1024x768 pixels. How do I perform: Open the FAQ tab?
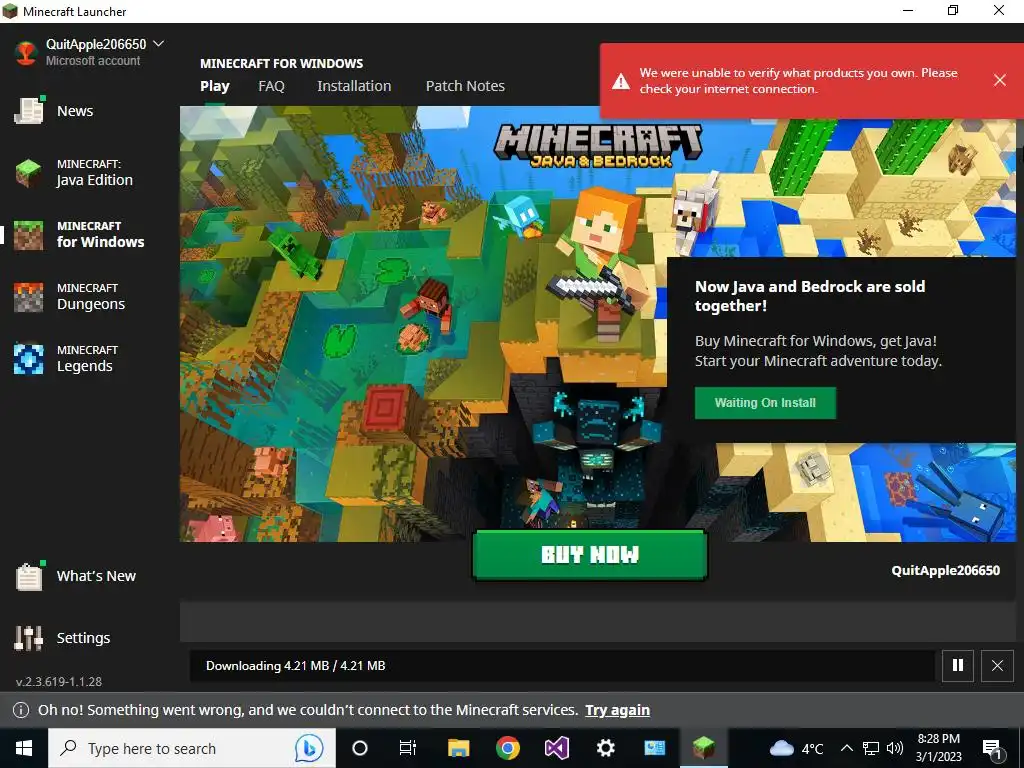[x=271, y=86]
